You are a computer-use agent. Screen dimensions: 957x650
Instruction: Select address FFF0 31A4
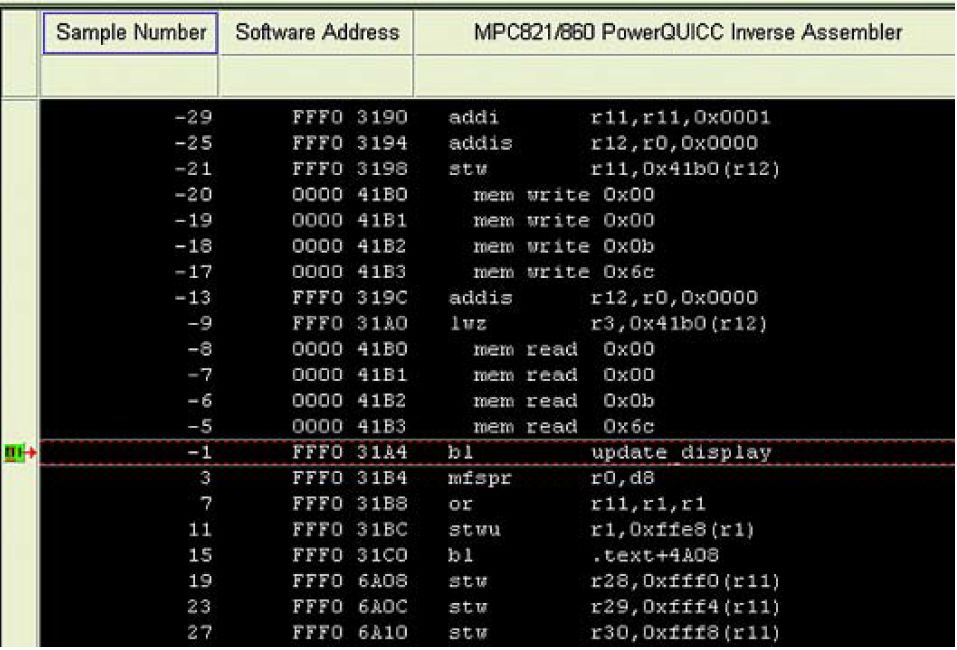click(349, 452)
